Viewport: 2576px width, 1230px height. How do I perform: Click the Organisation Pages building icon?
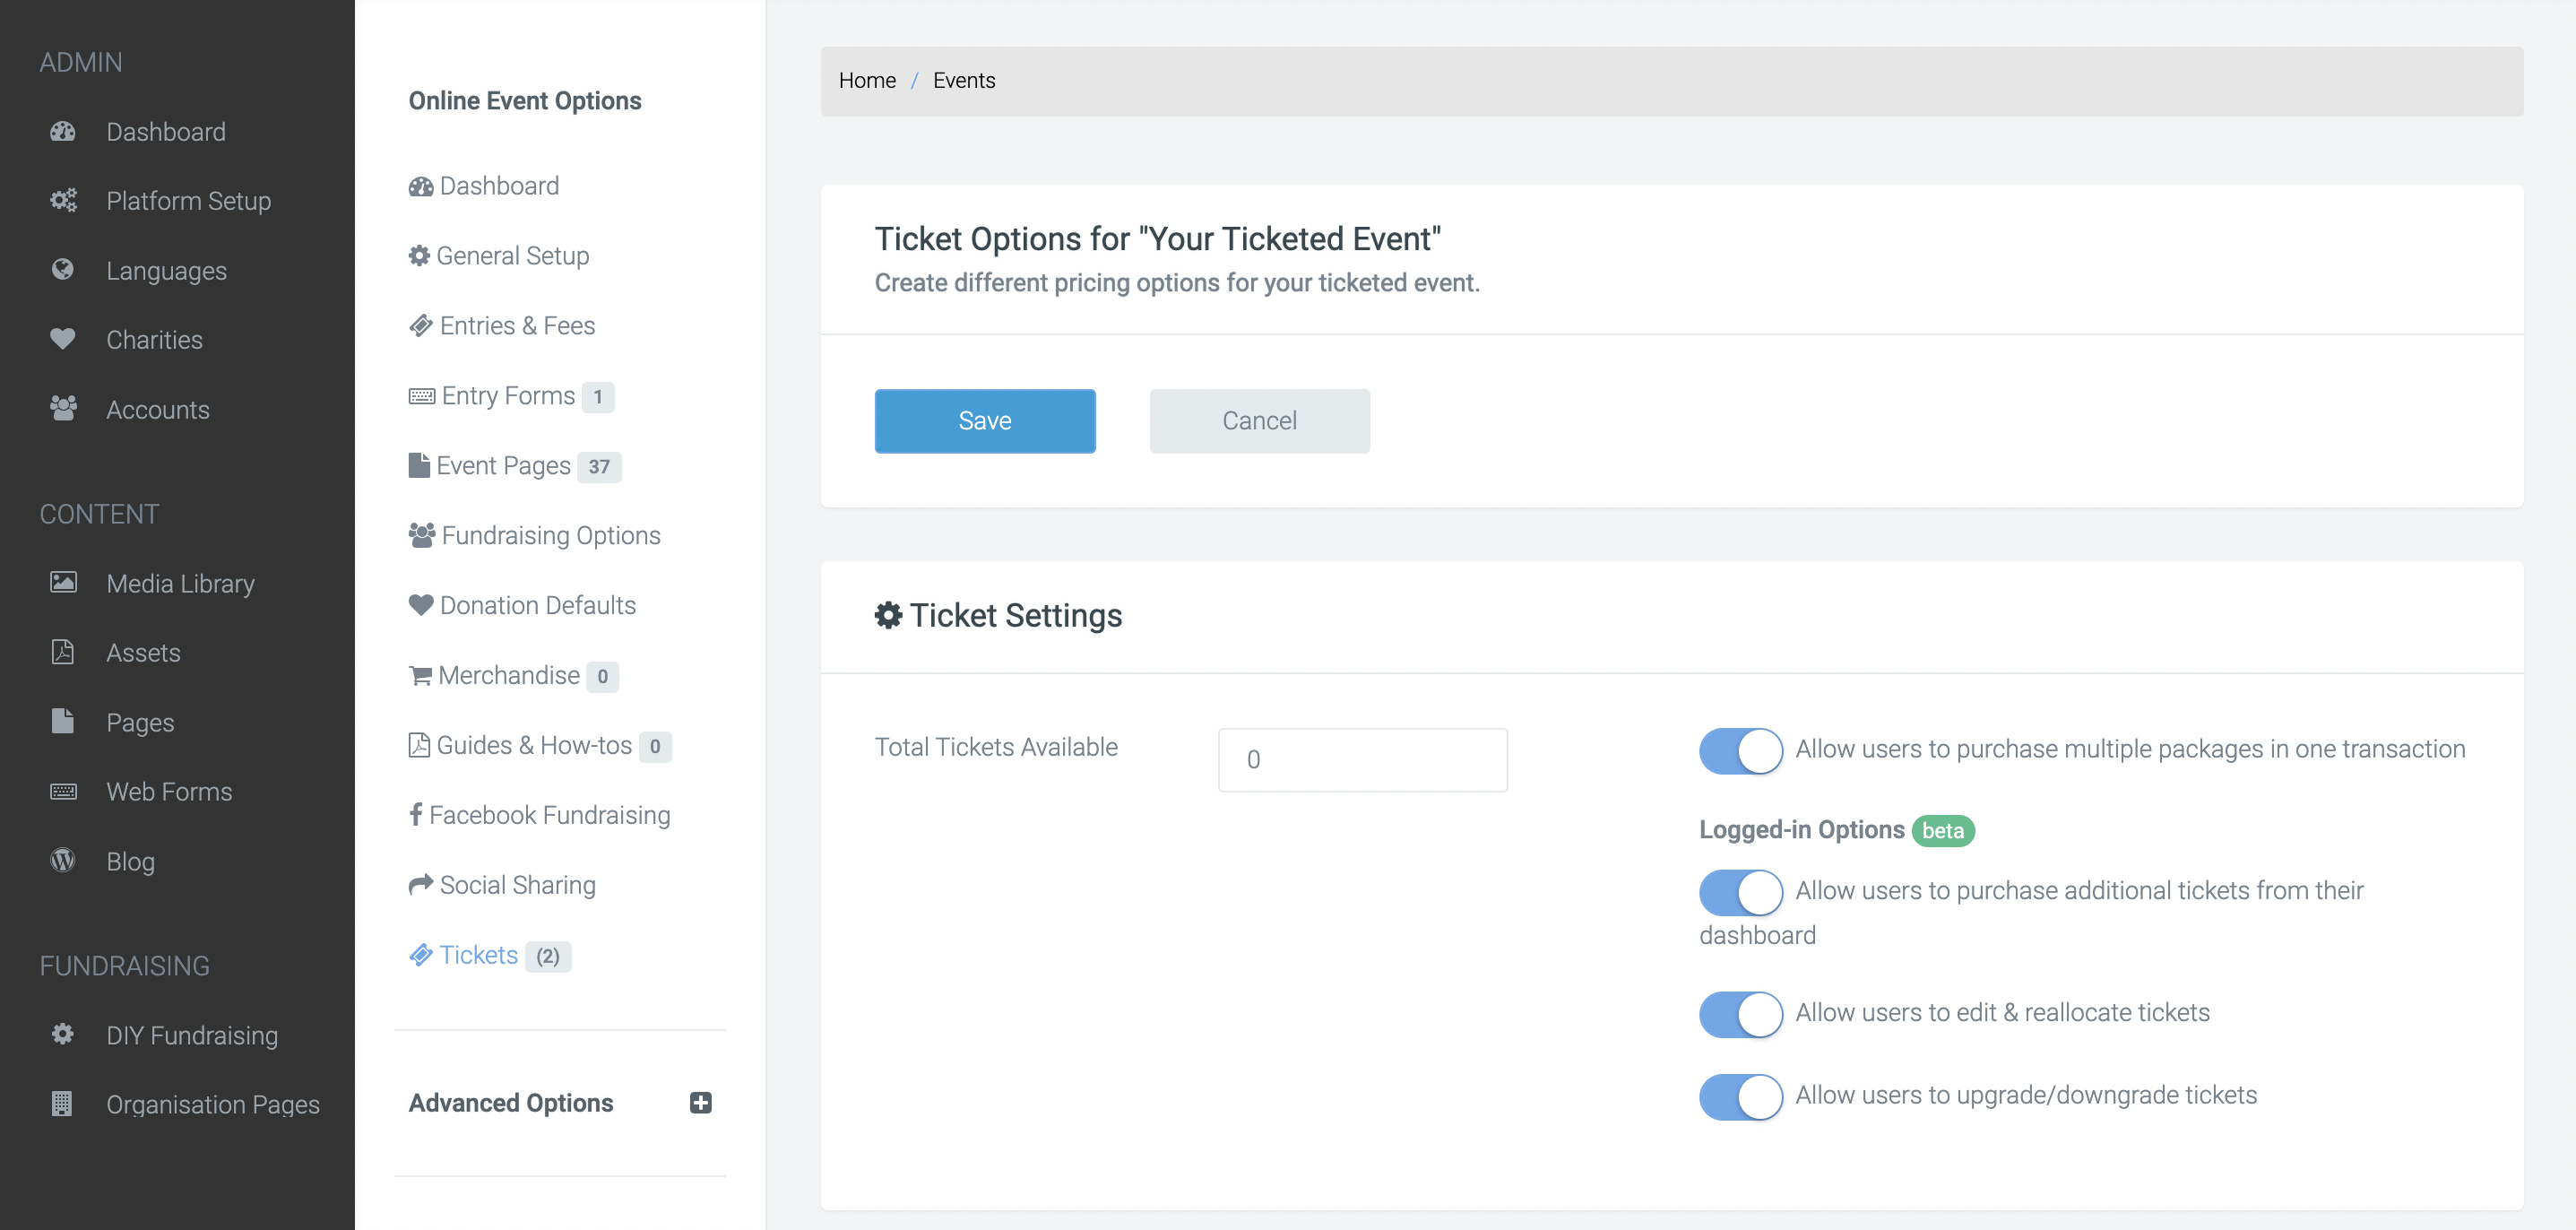[62, 1103]
